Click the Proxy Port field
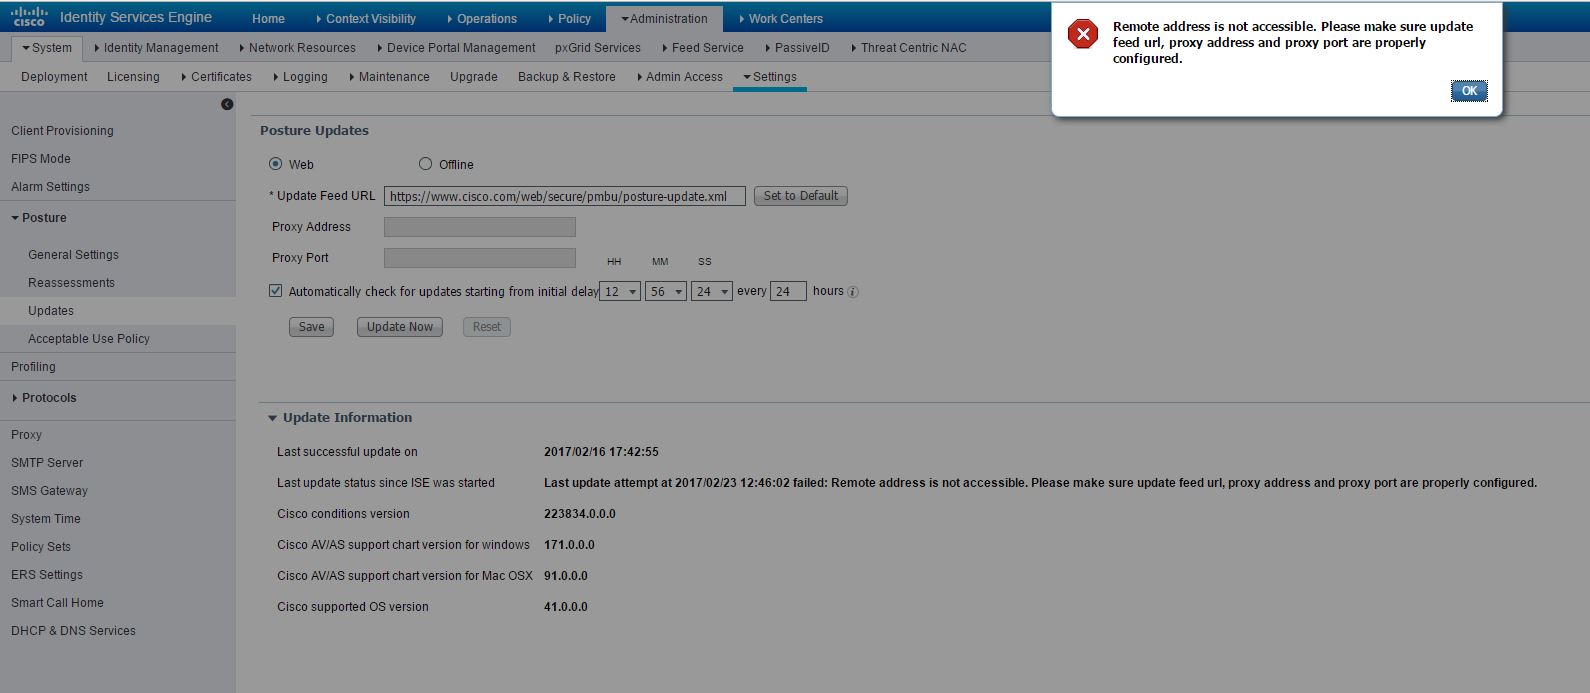This screenshot has width=1590, height=693. tap(480, 258)
